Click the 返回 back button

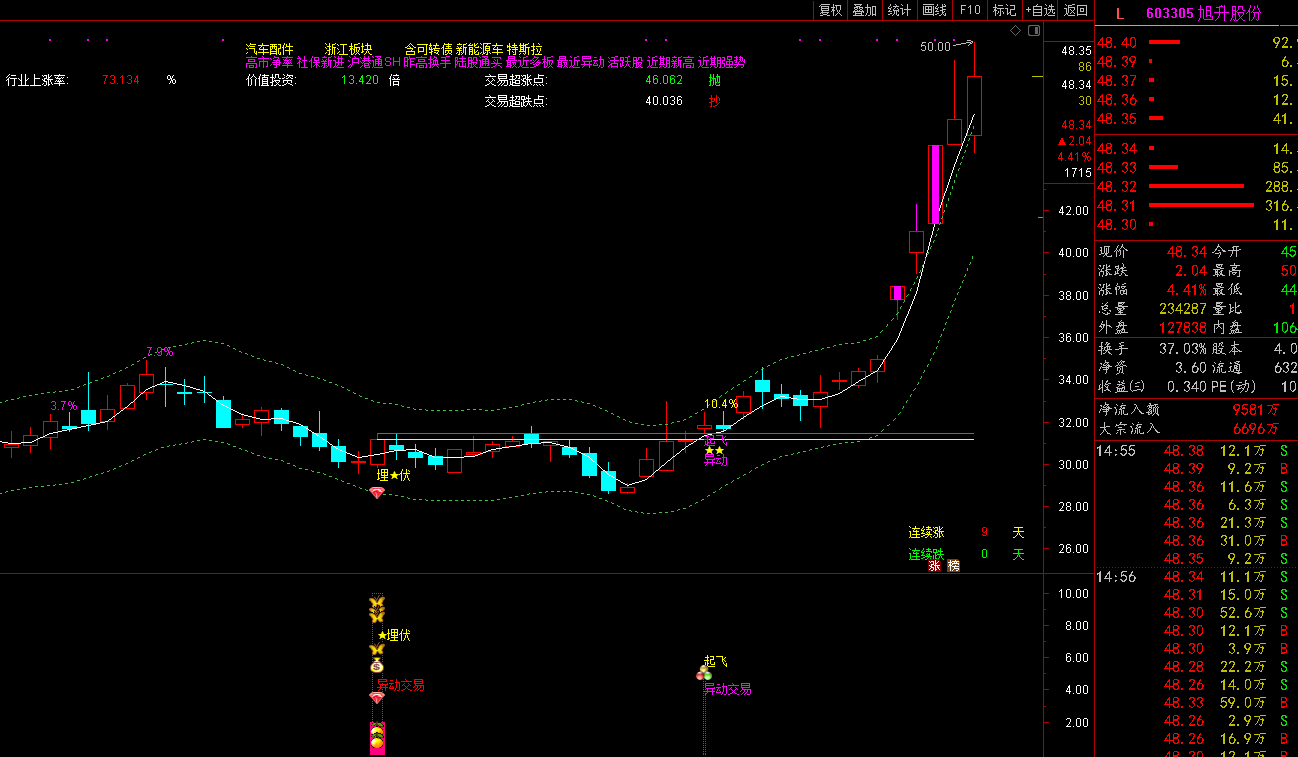pos(1076,10)
